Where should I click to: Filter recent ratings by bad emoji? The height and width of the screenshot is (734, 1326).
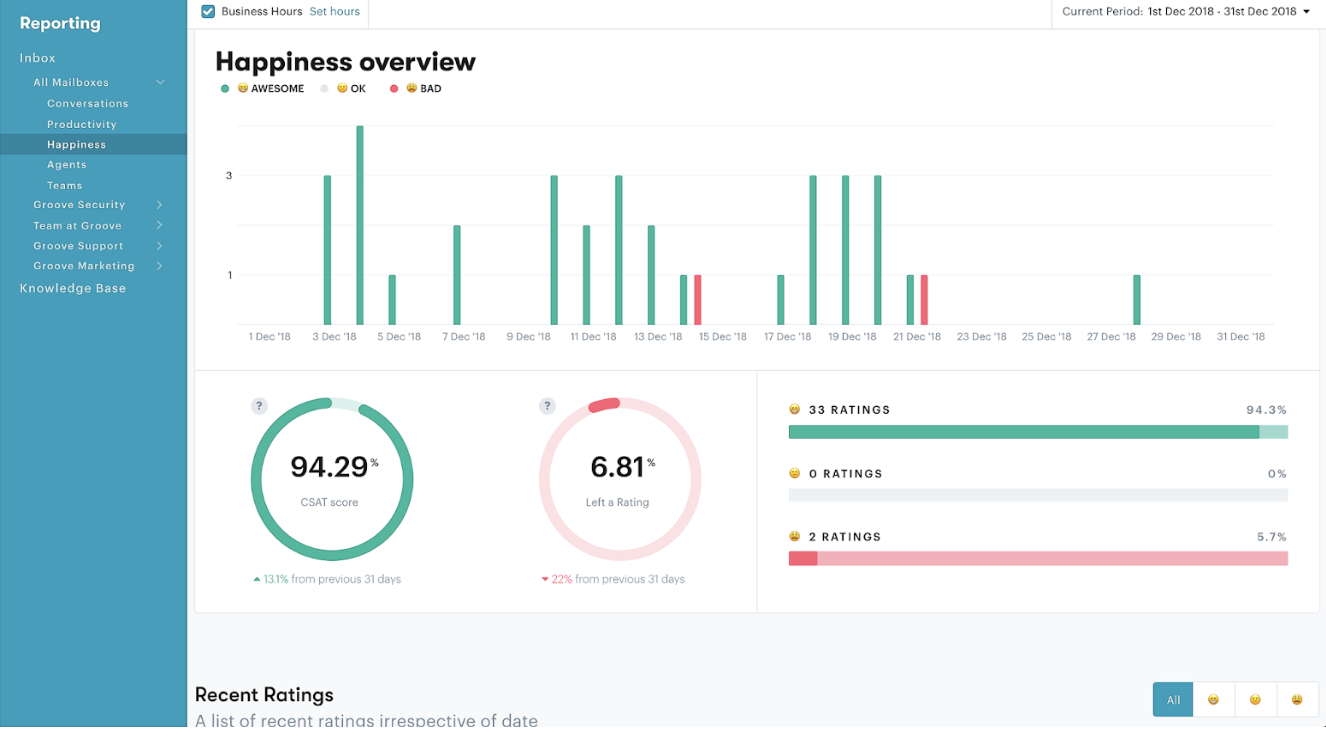coord(1297,700)
